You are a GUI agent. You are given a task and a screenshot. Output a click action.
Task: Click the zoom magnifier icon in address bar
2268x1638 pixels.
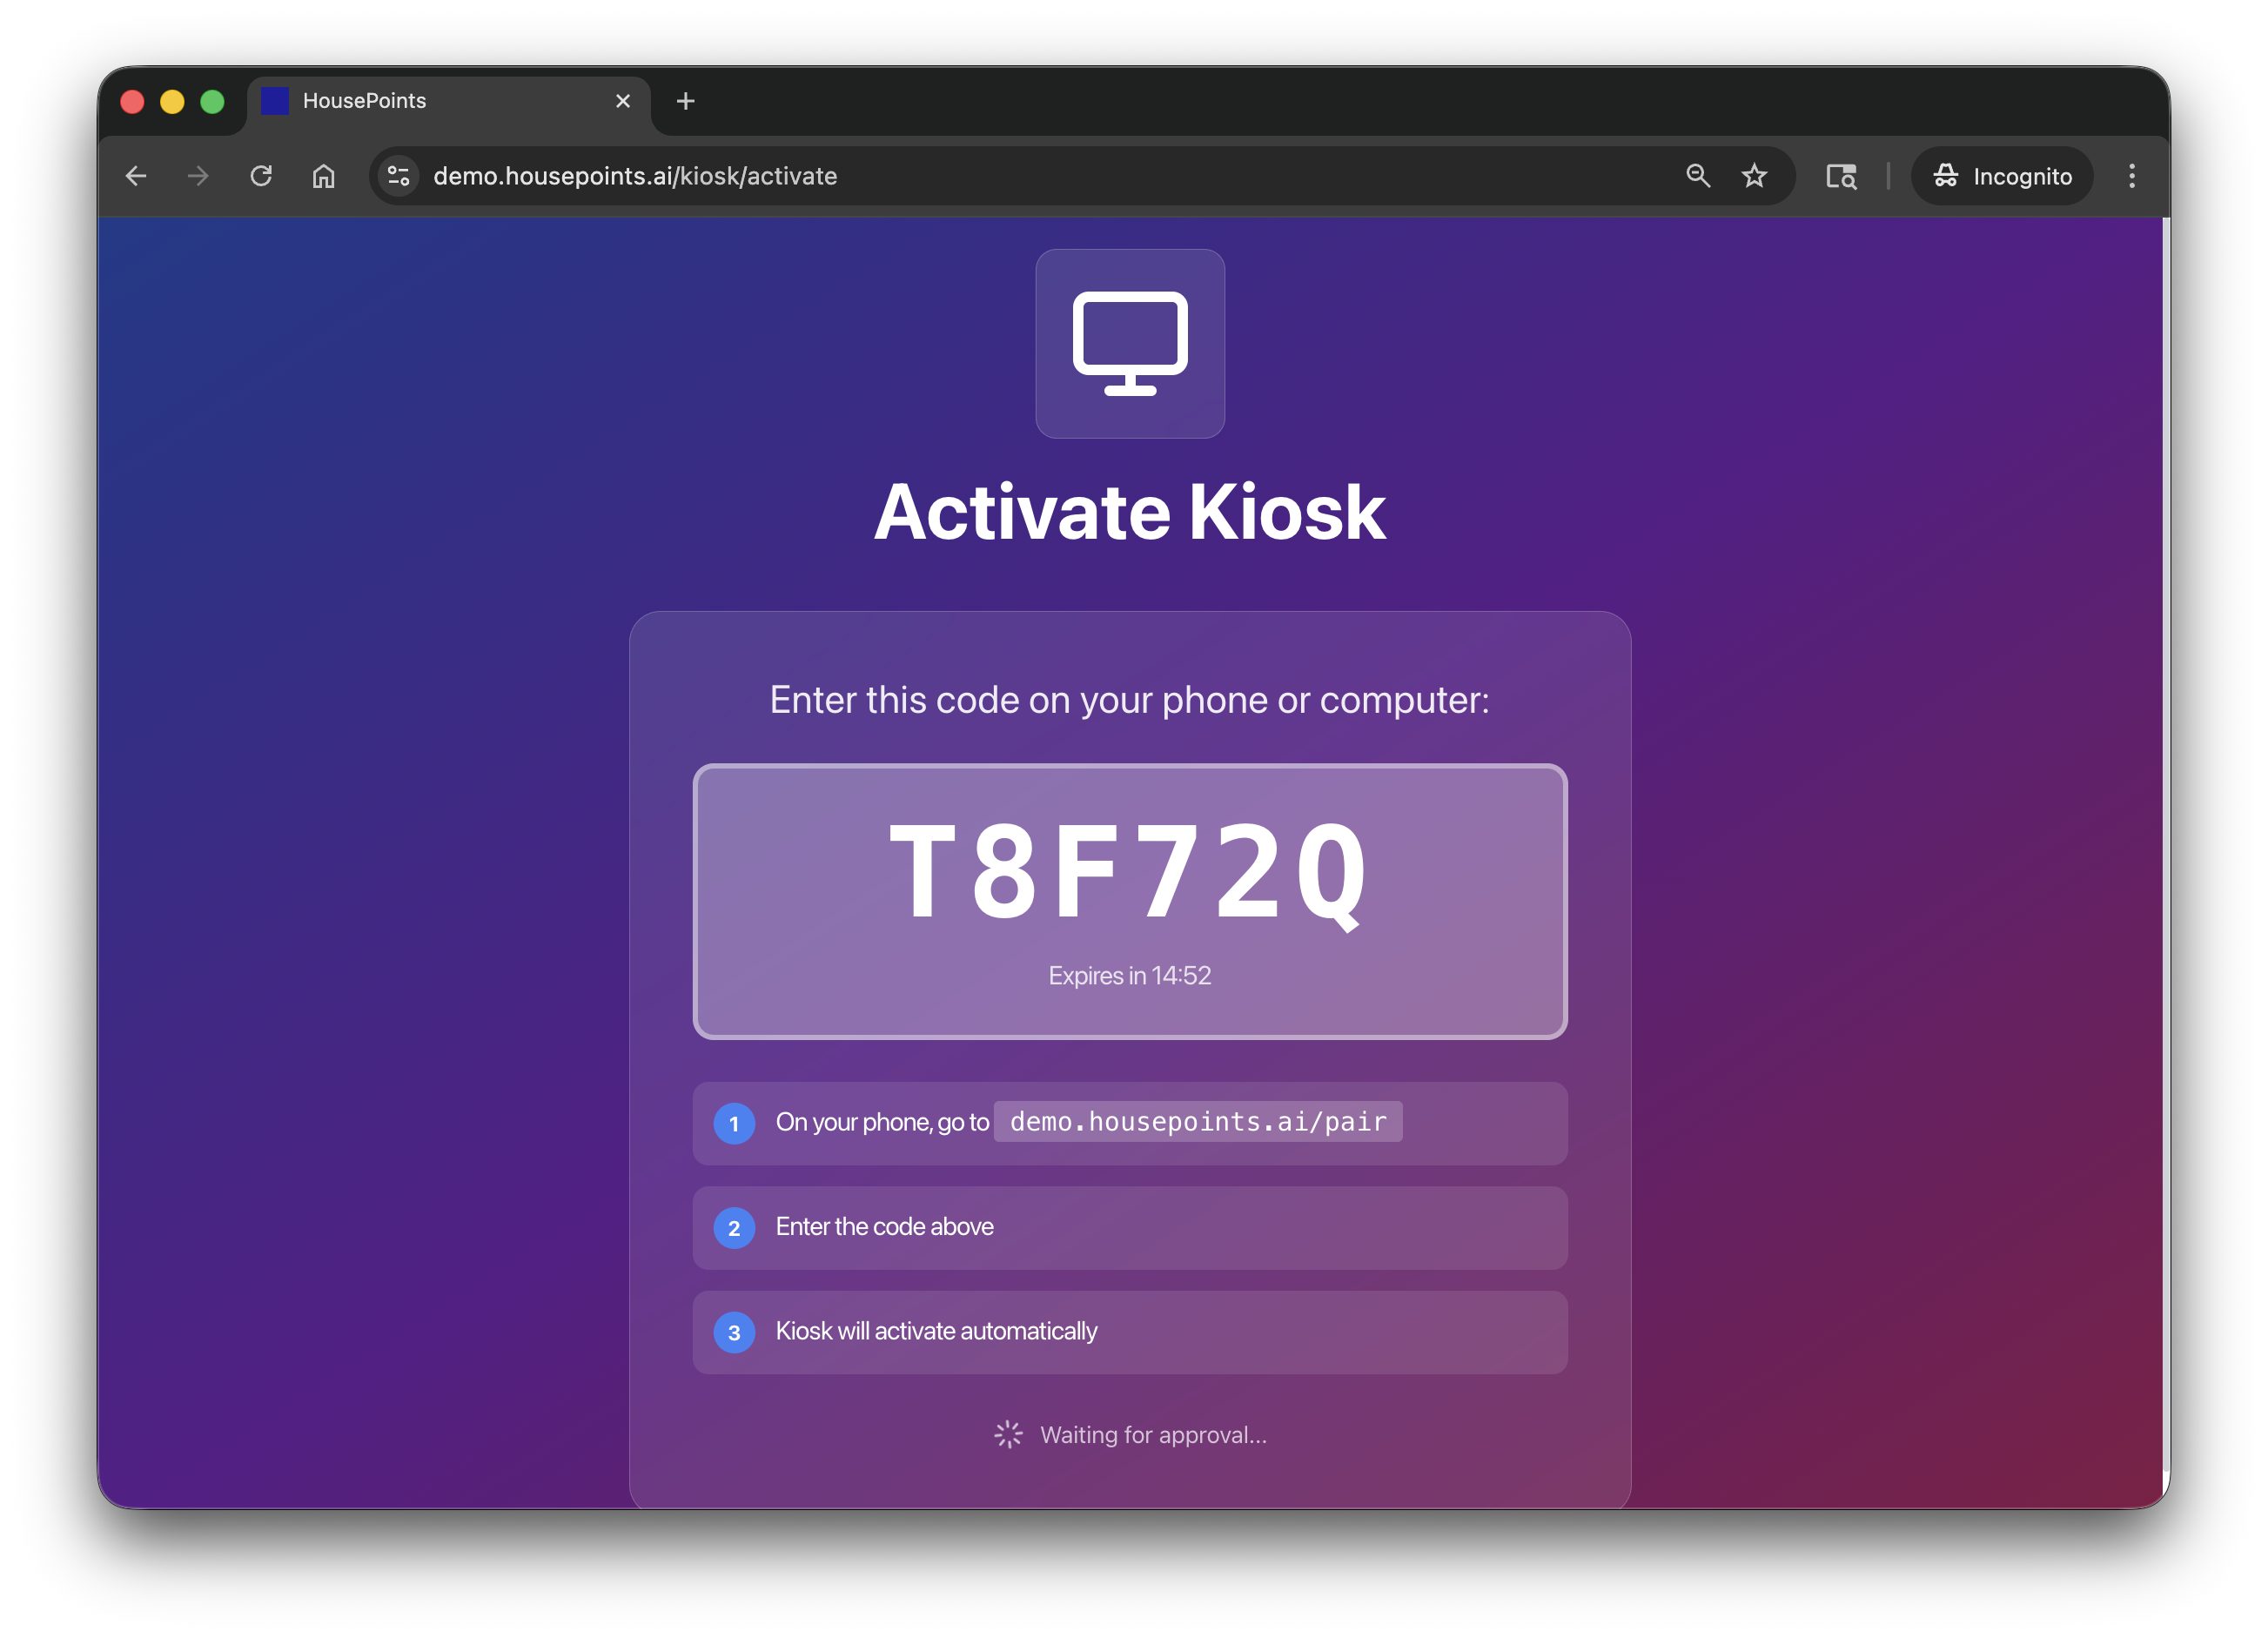pyautogui.click(x=1697, y=176)
